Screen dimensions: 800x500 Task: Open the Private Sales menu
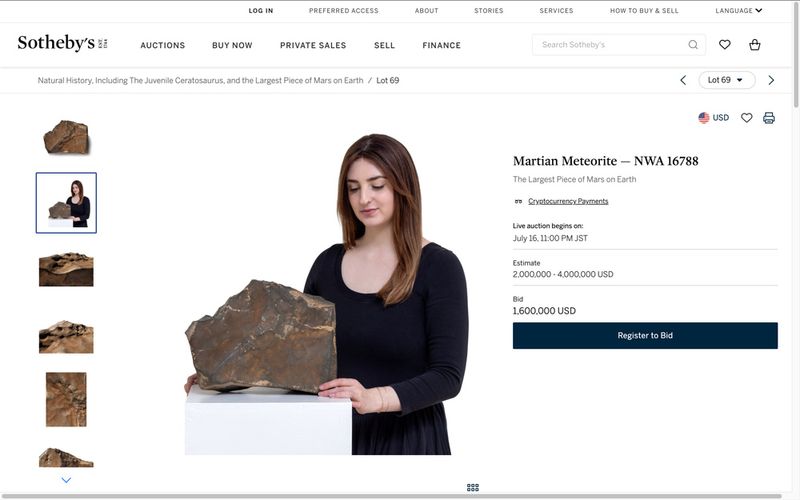point(313,45)
